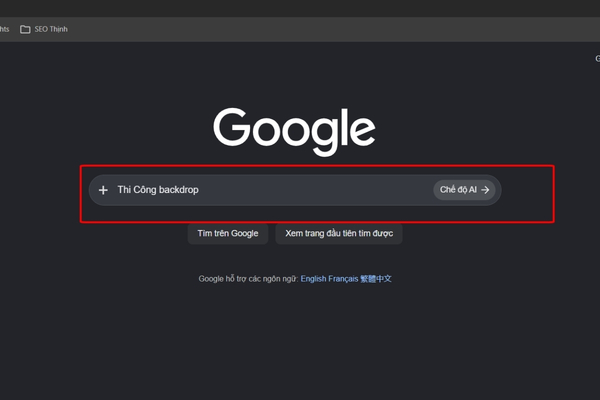Click the plus icon in the search box
The image size is (600, 400).
(103, 190)
